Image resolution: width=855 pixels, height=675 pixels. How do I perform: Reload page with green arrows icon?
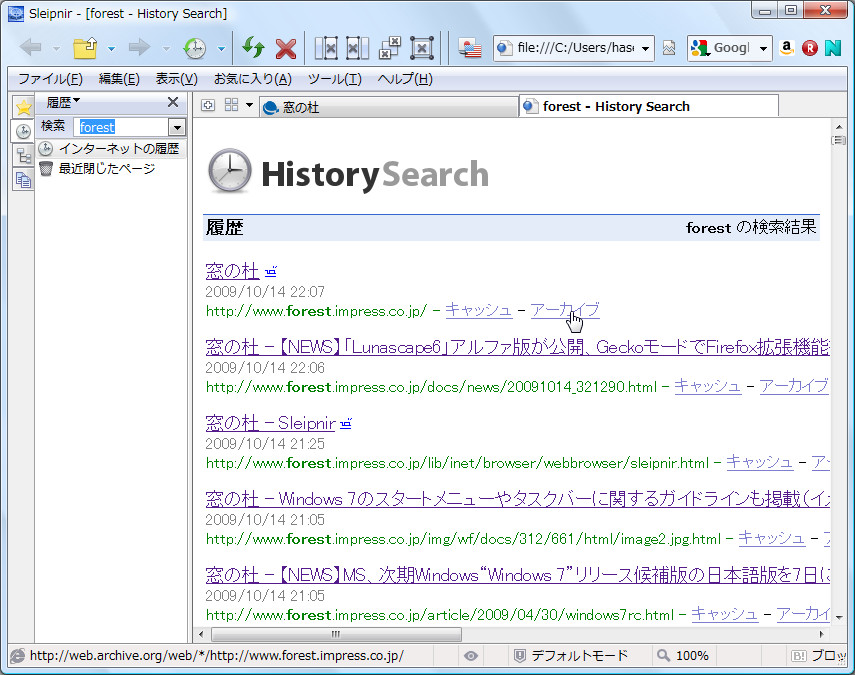[x=253, y=48]
